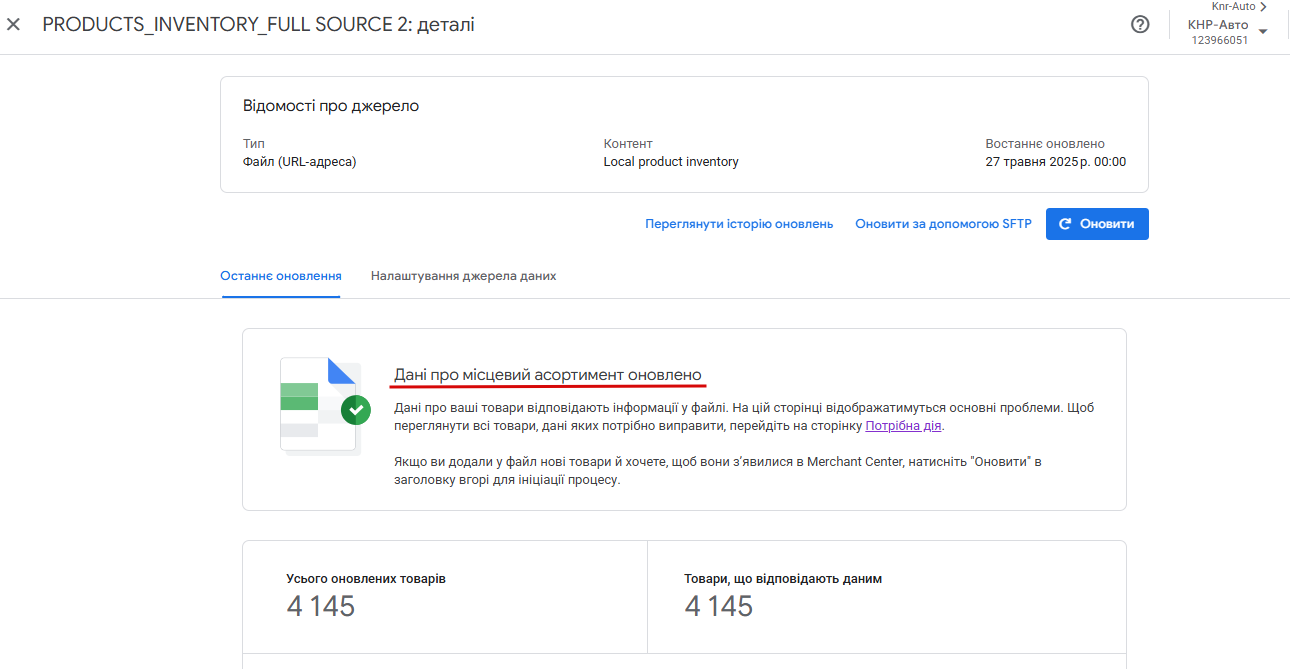Click the Knr-Auto chevron at top right
The height and width of the screenshot is (669, 1290).
(1264, 7)
